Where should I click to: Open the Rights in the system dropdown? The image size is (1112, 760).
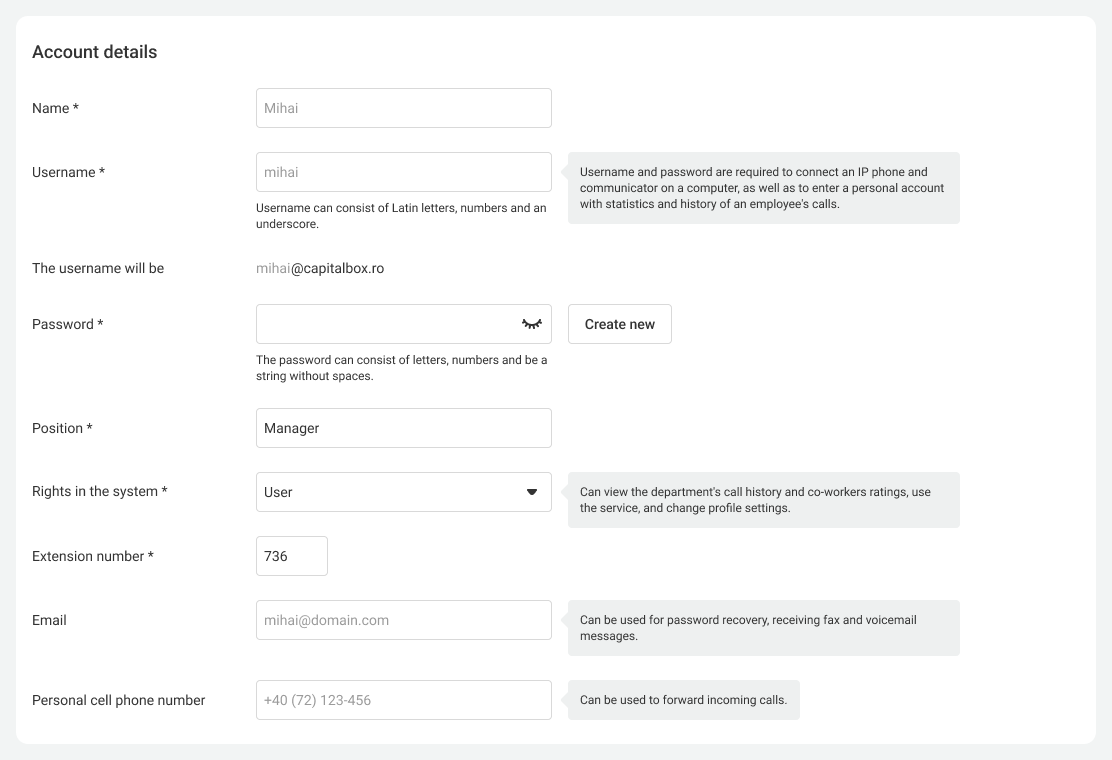click(x=403, y=492)
